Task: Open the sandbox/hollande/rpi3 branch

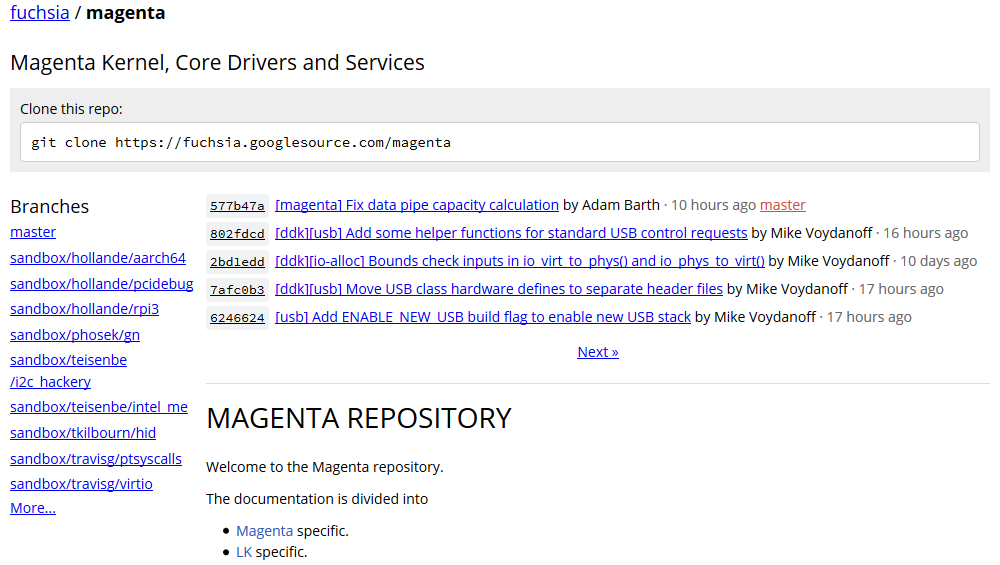Action: [84, 309]
